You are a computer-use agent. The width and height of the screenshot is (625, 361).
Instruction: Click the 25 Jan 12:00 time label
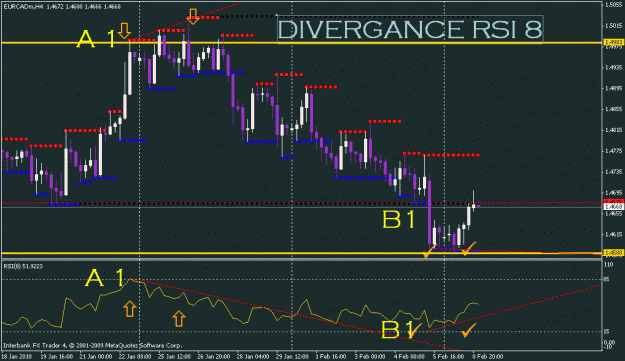click(x=174, y=356)
